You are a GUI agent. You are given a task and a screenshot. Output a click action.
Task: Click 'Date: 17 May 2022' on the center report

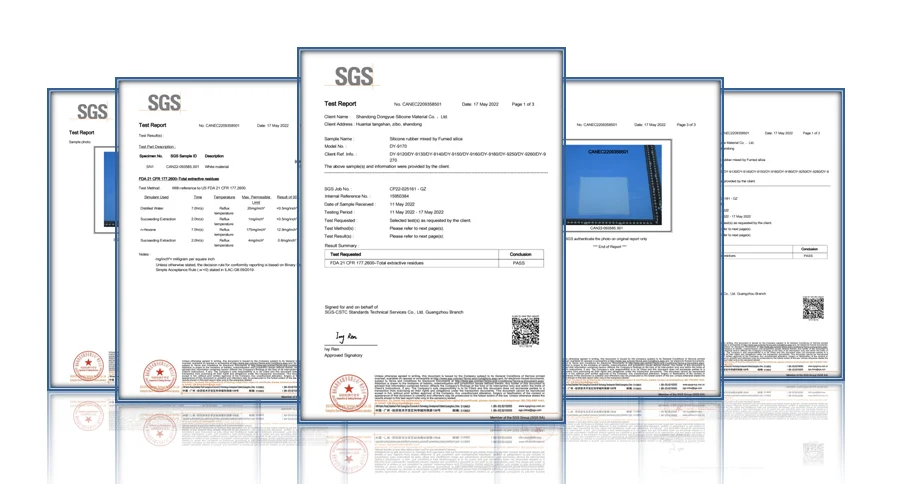480,104
